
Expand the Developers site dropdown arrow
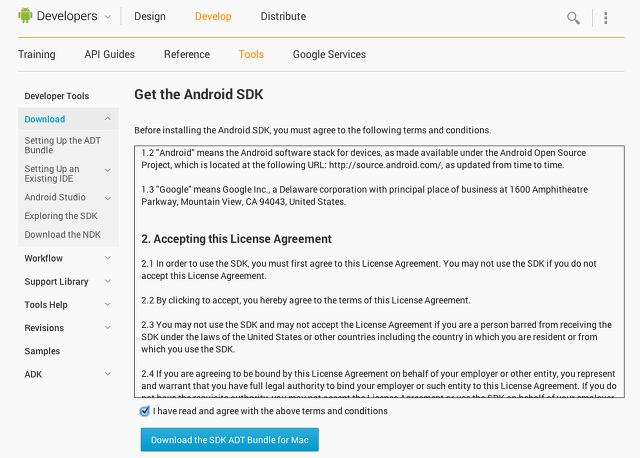tap(108, 17)
